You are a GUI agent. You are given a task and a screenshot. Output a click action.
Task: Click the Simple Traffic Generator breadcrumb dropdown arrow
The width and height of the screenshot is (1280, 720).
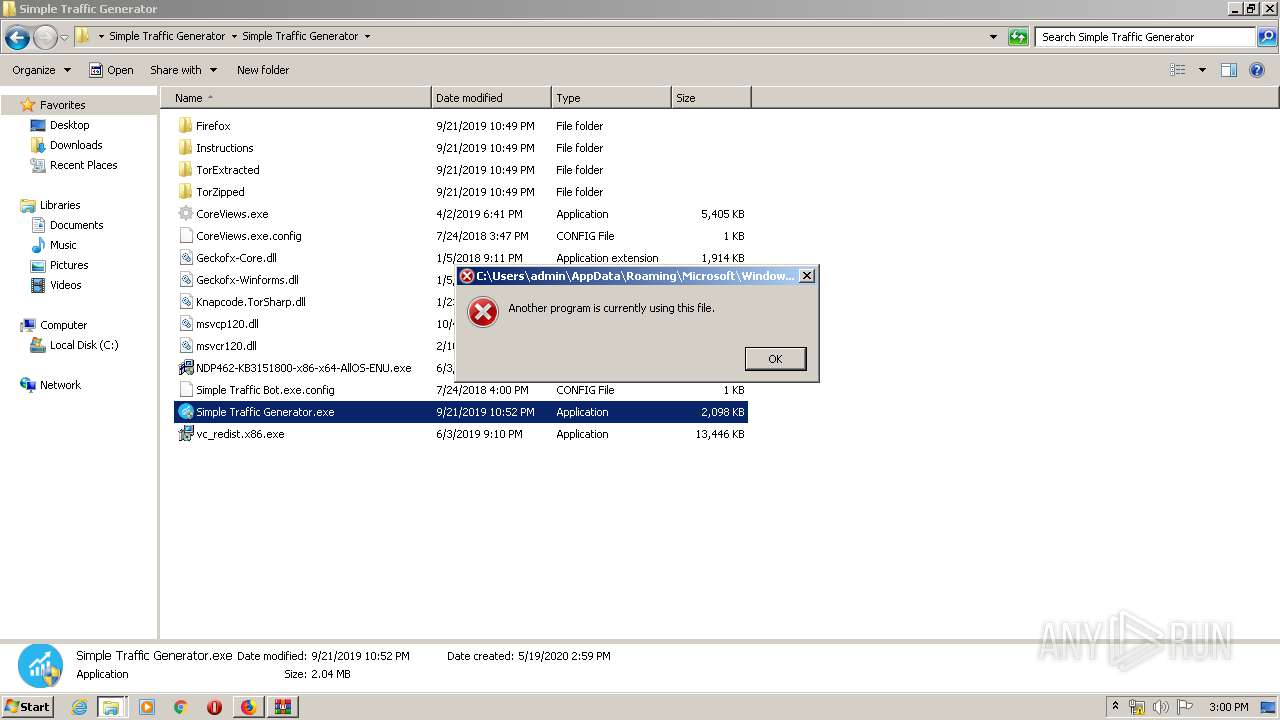tap(367, 37)
